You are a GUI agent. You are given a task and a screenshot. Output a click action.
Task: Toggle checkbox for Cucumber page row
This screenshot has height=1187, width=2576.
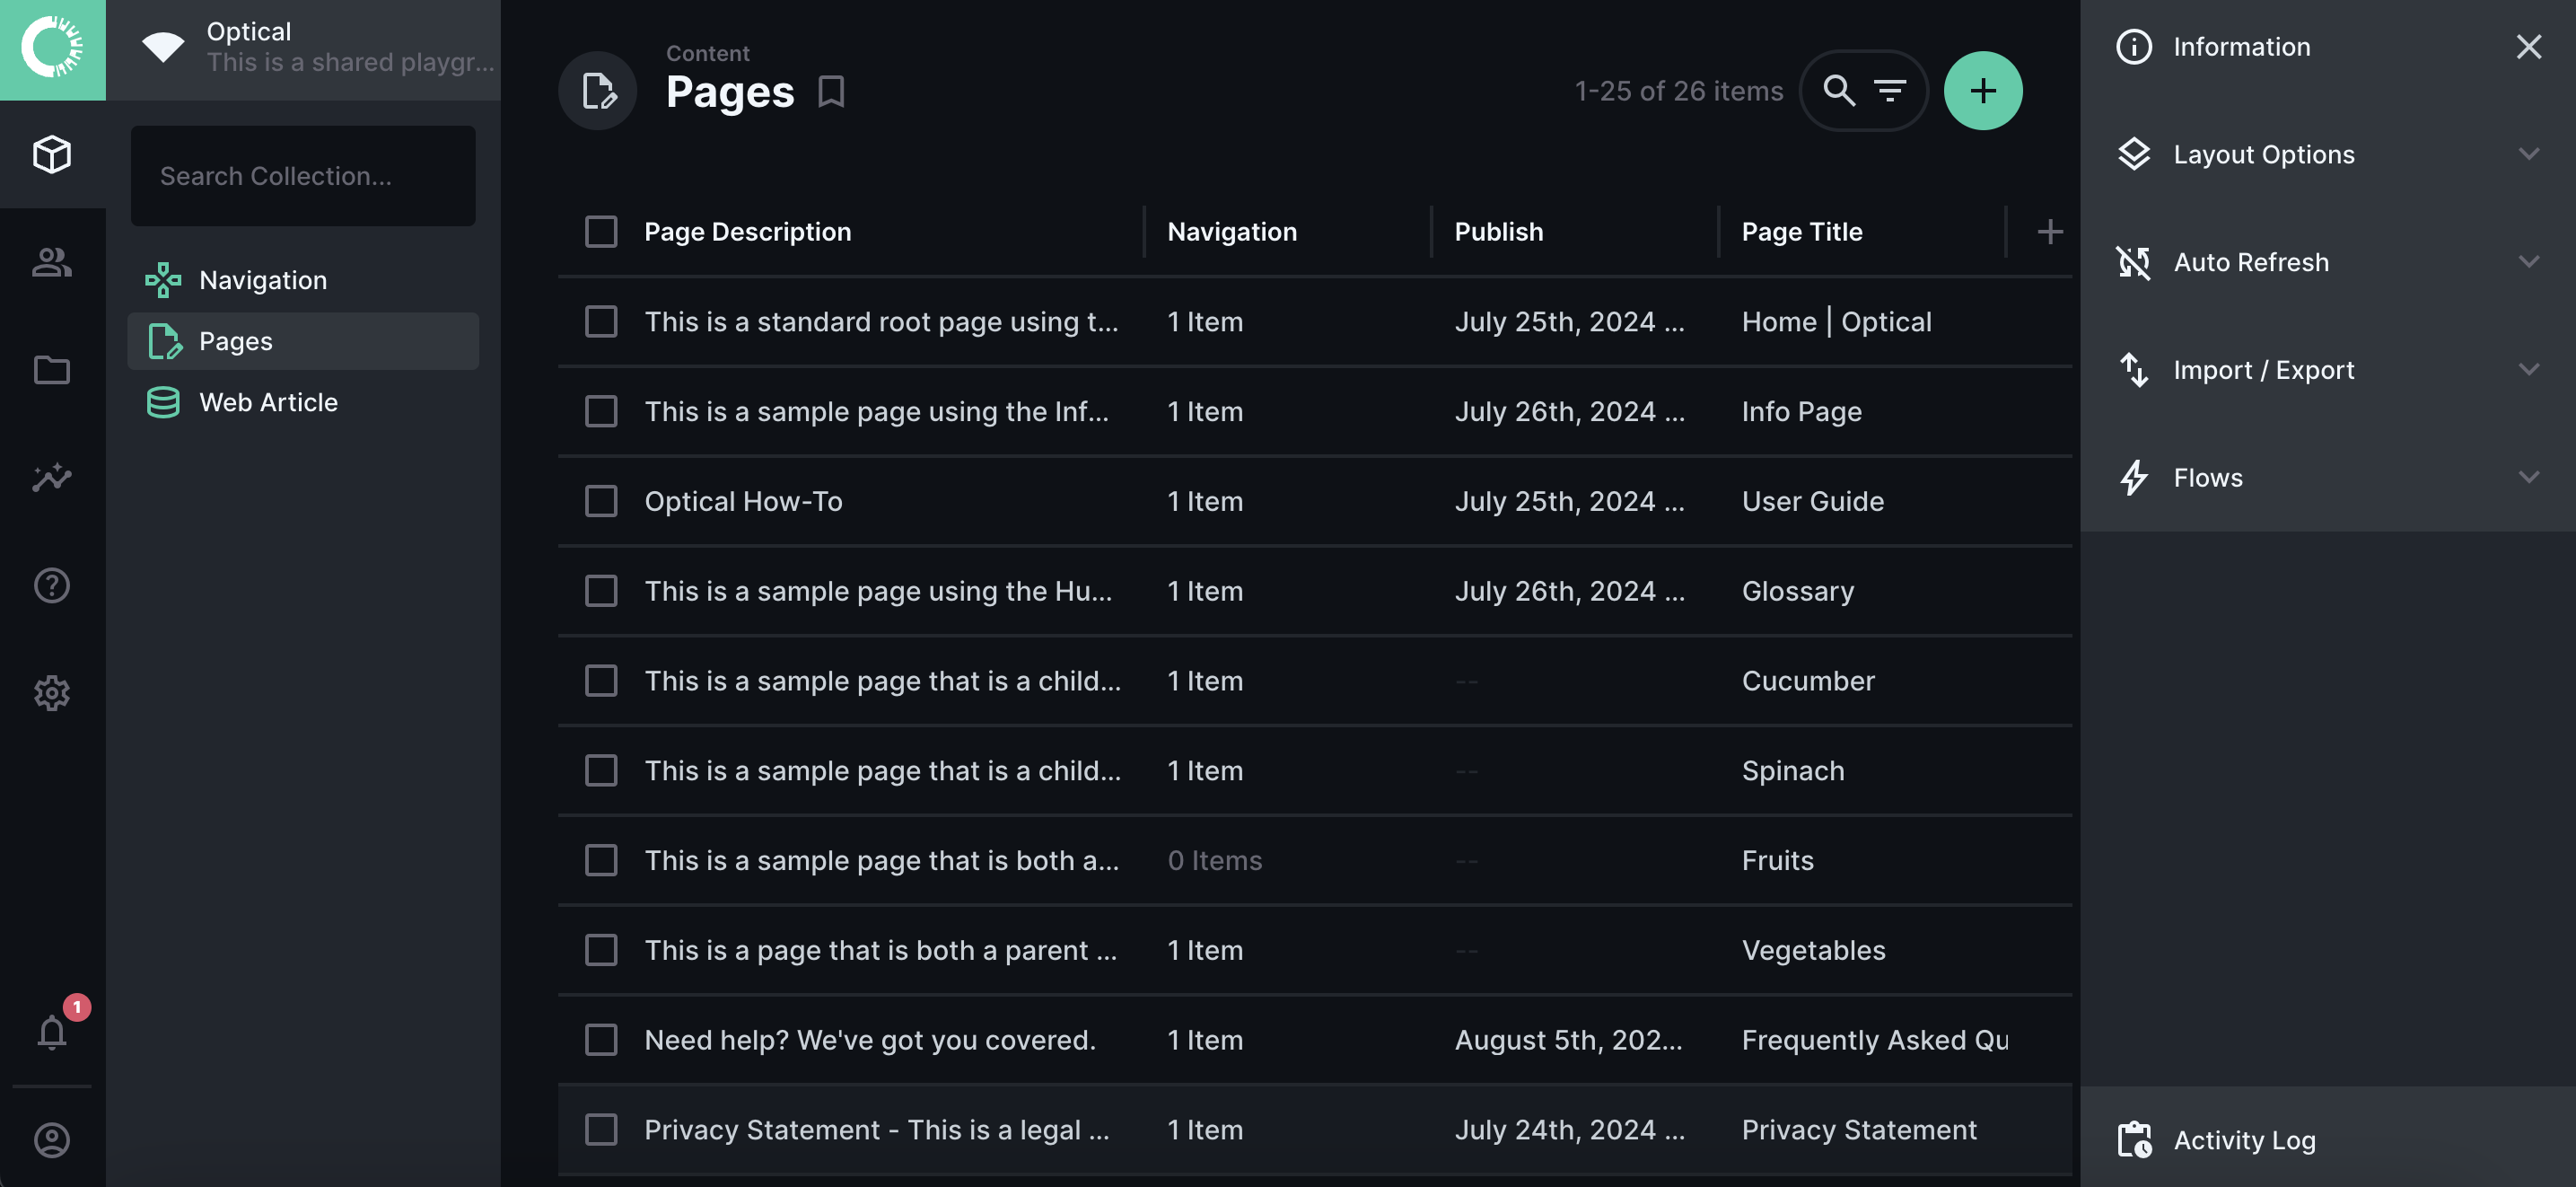coord(598,679)
